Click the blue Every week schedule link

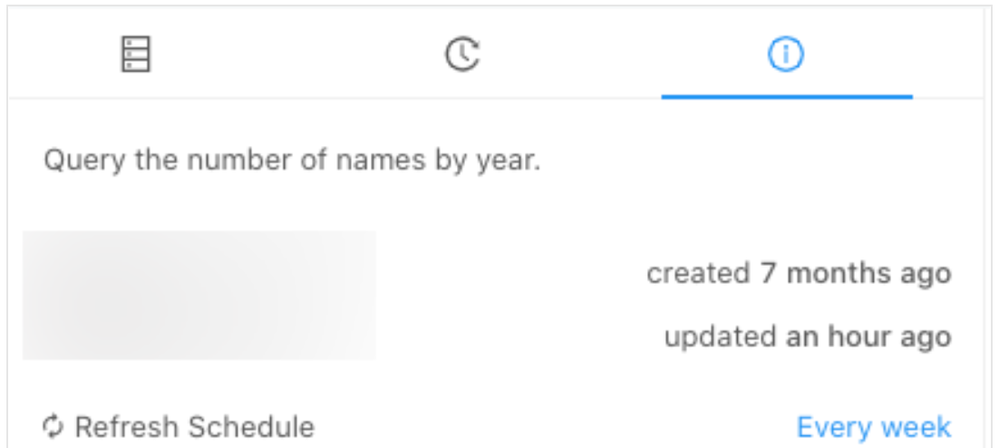point(873,427)
